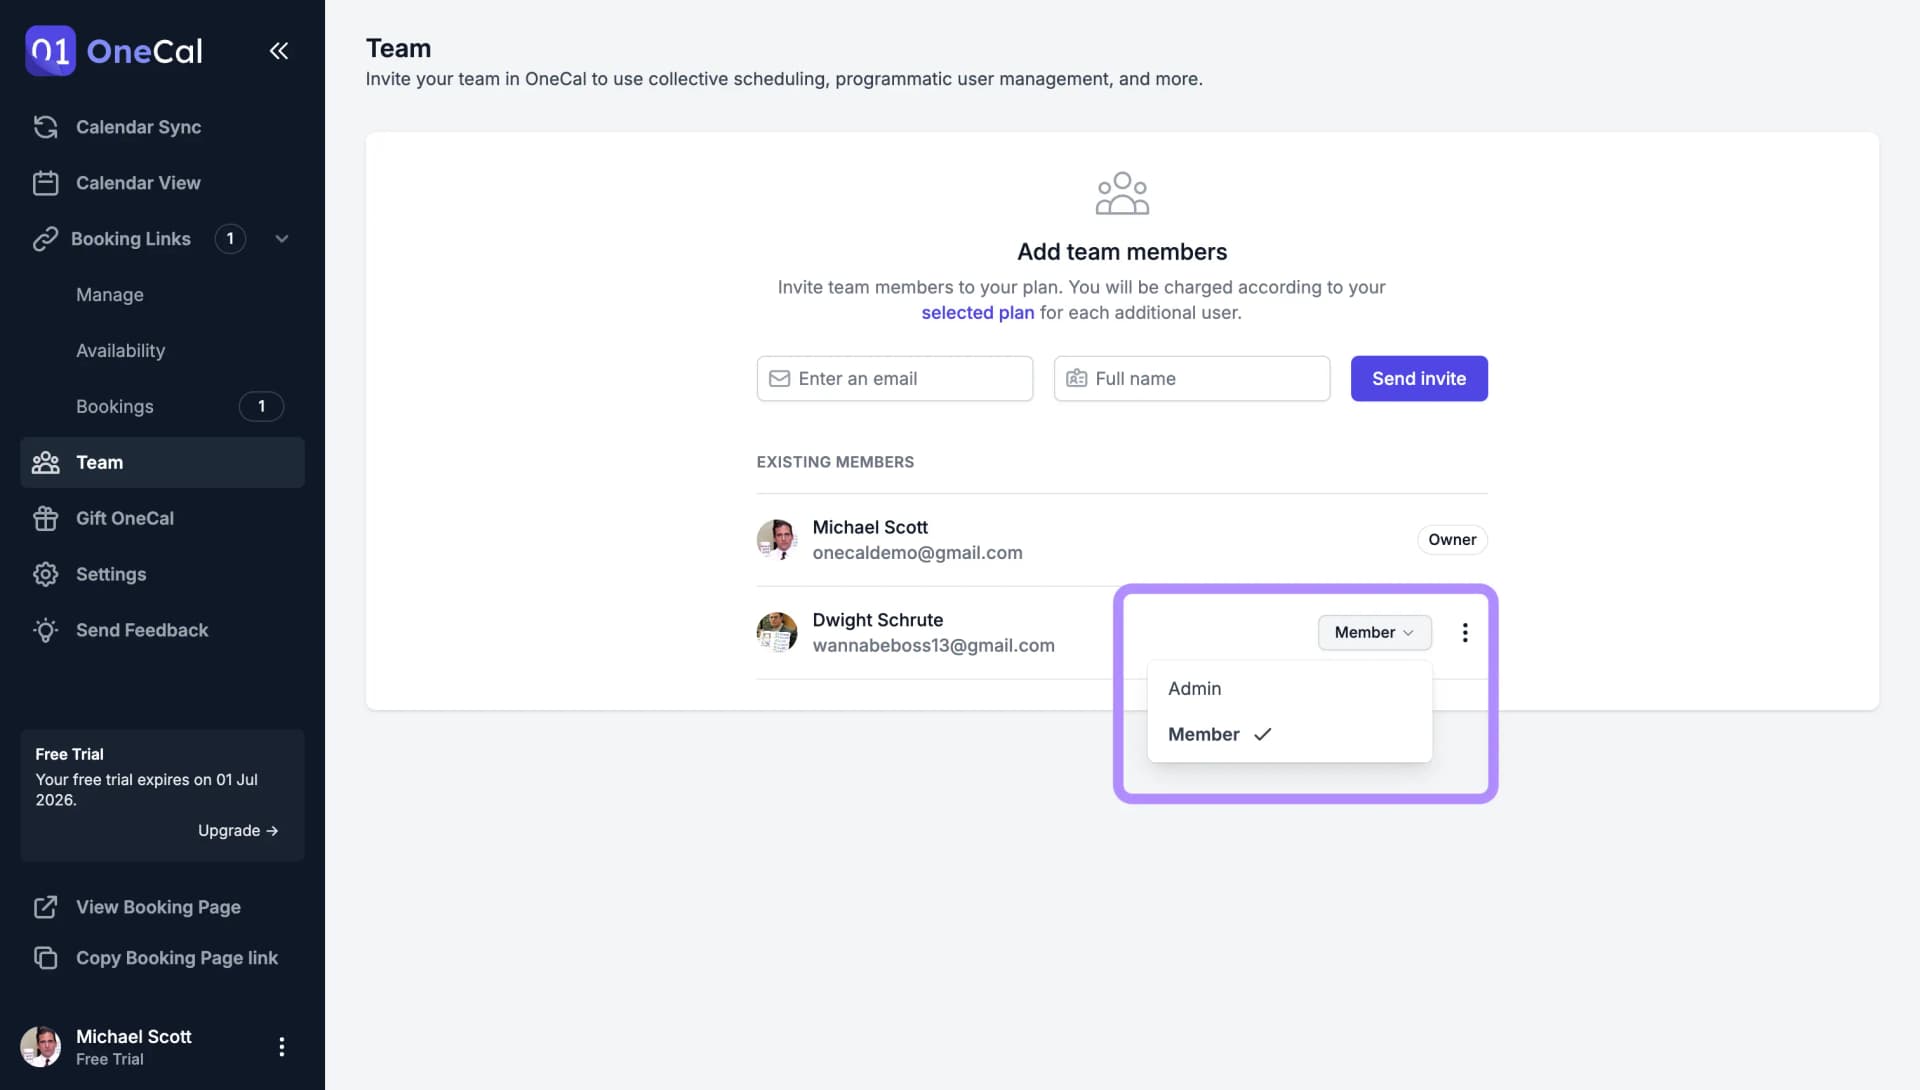
Task: Open the Member role dropdown for Dwight
Action: coord(1374,632)
